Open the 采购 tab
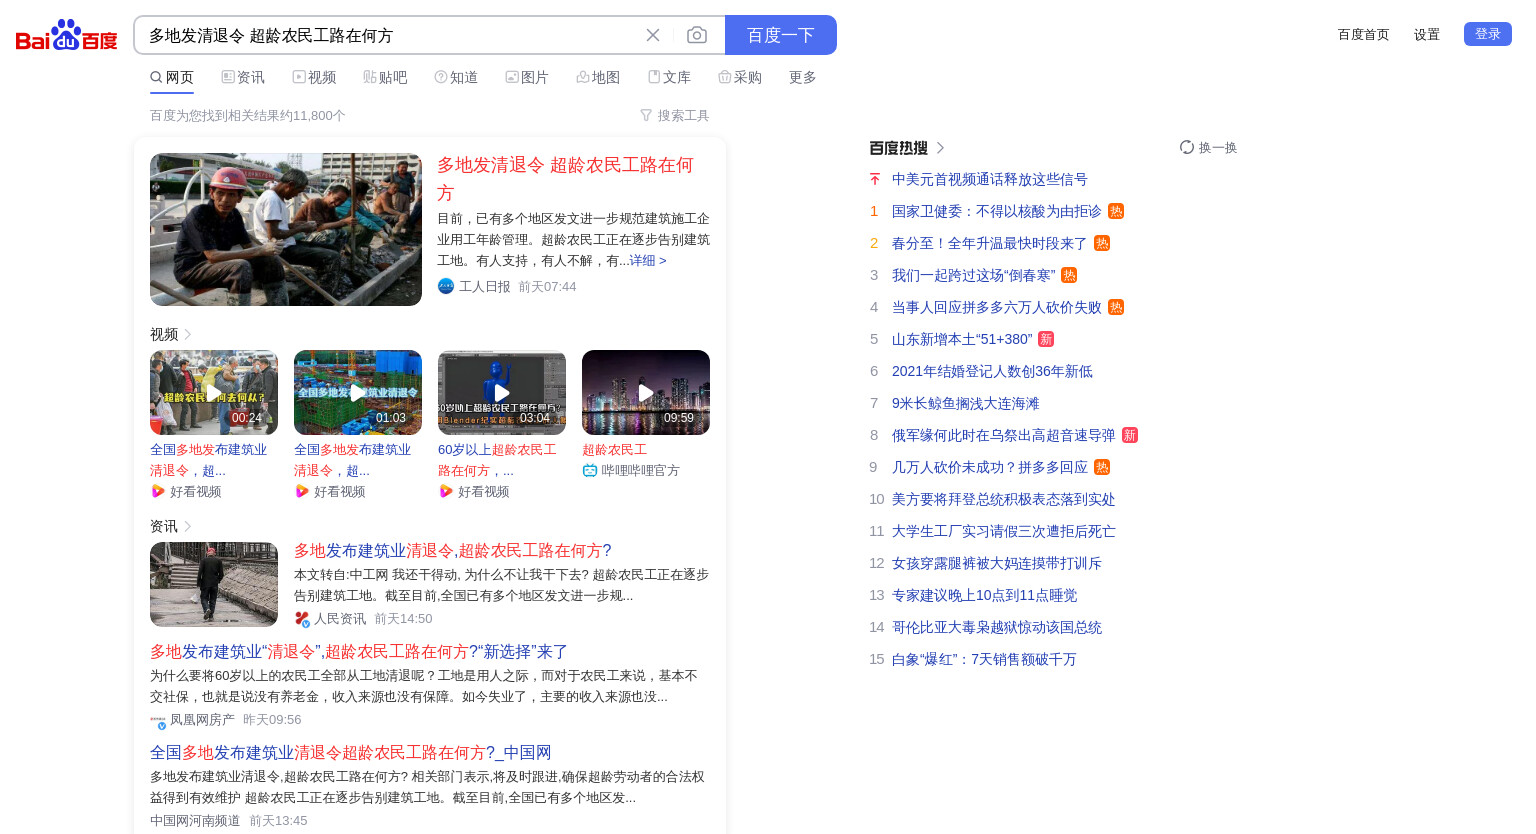 pyautogui.click(x=740, y=77)
